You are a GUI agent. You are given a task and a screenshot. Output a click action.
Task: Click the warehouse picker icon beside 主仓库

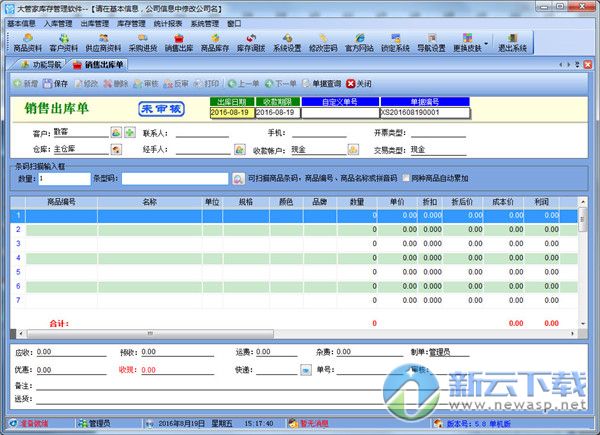pos(116,149)
